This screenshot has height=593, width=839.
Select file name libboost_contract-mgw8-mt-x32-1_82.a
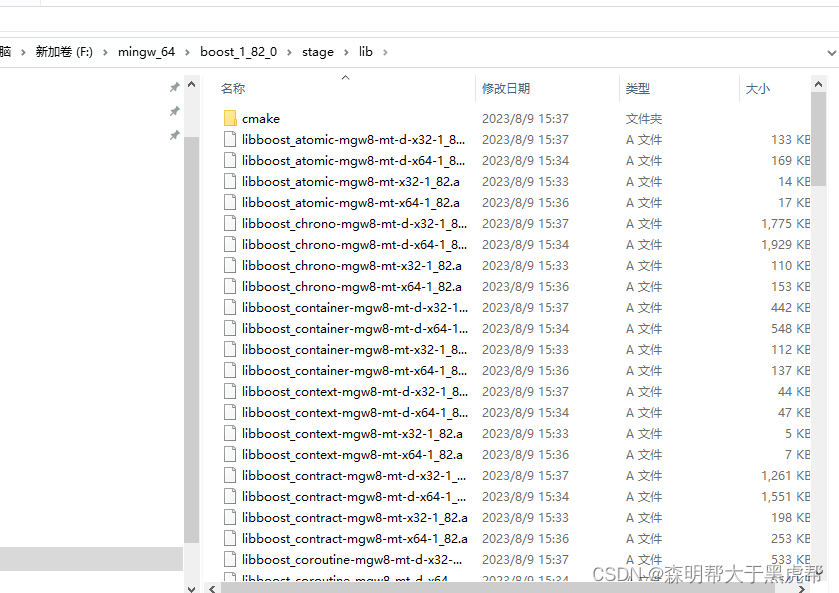[355, 518]
